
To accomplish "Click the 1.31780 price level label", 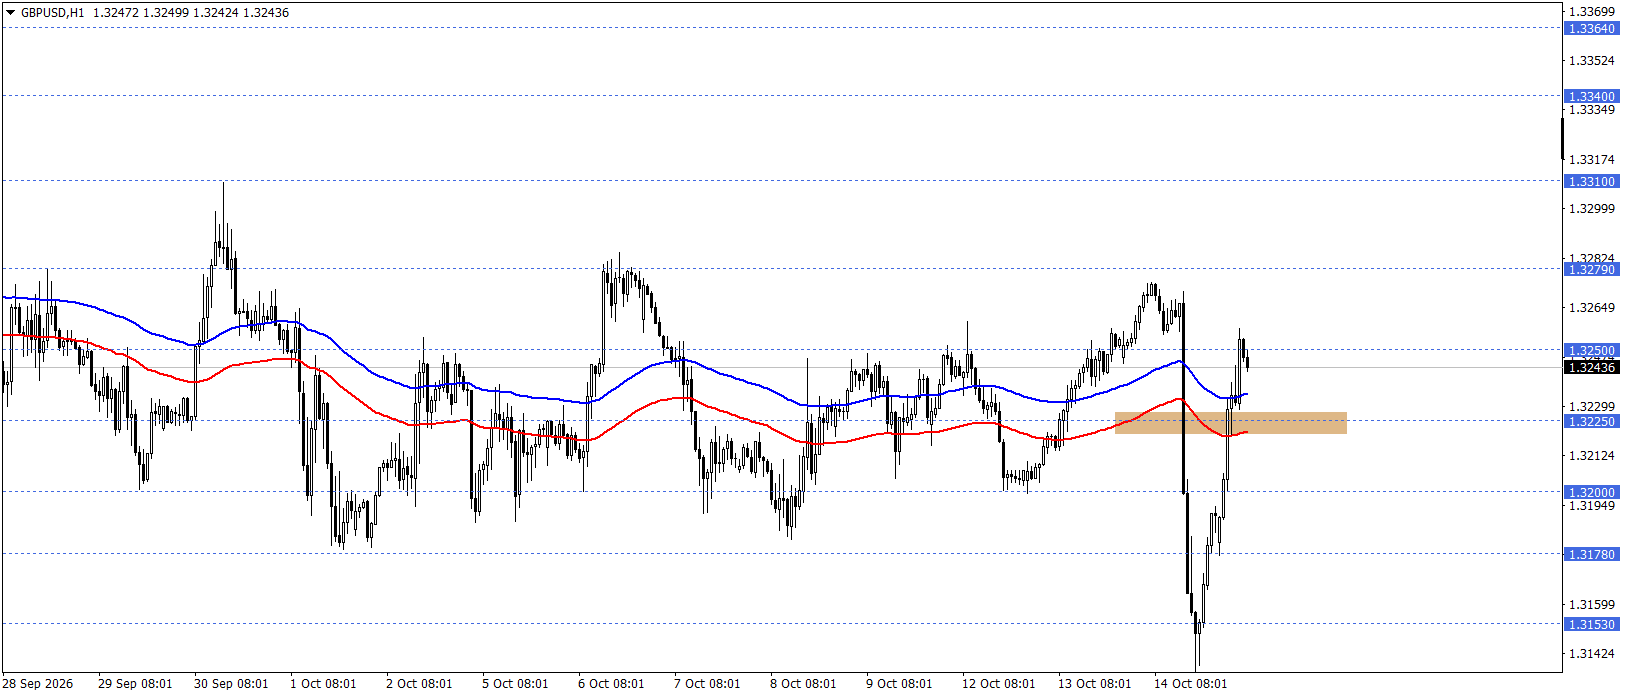I will coord(1591,555).
